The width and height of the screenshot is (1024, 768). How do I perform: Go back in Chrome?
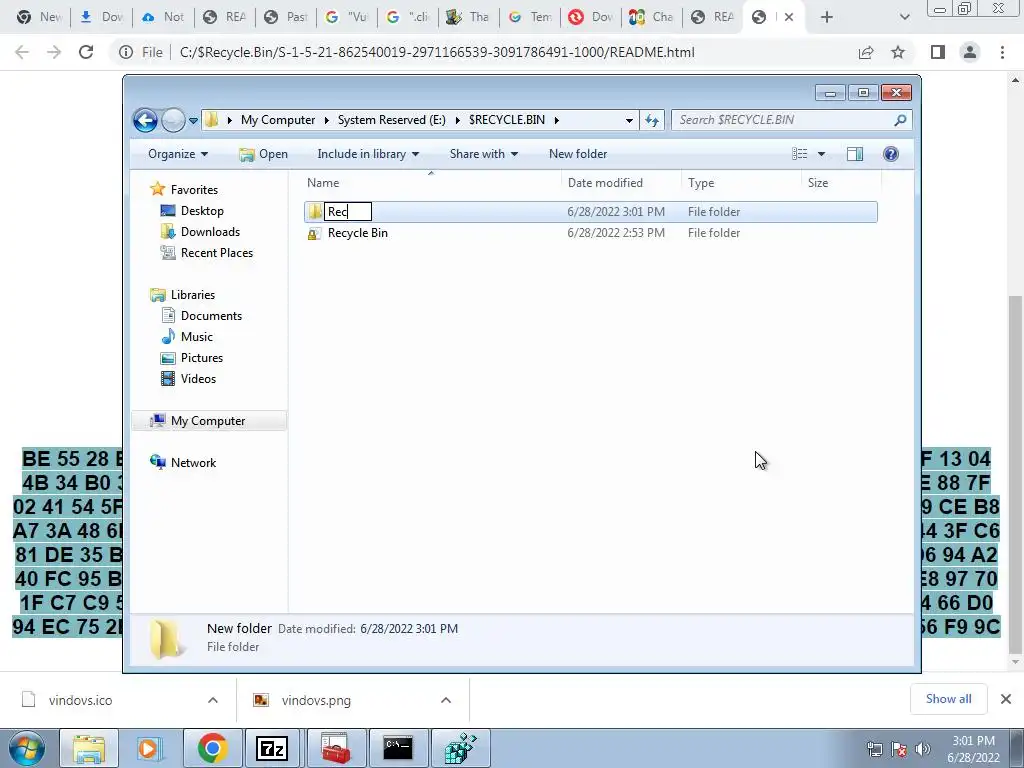tap(22, 52)
